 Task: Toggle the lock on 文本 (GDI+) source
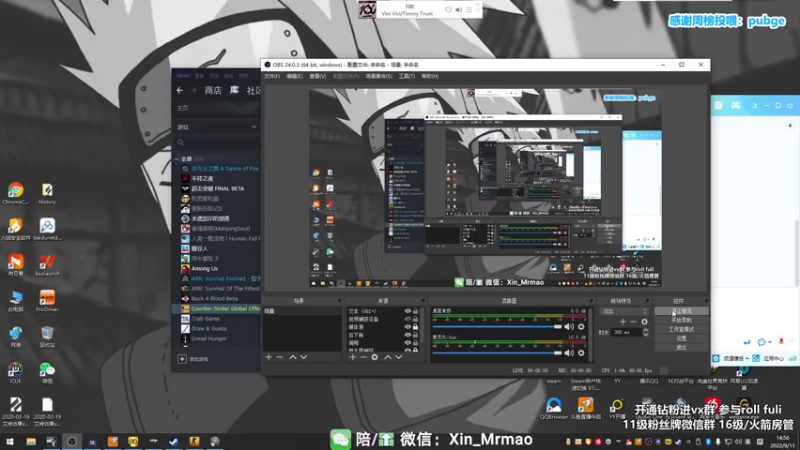tap(415, 311)
